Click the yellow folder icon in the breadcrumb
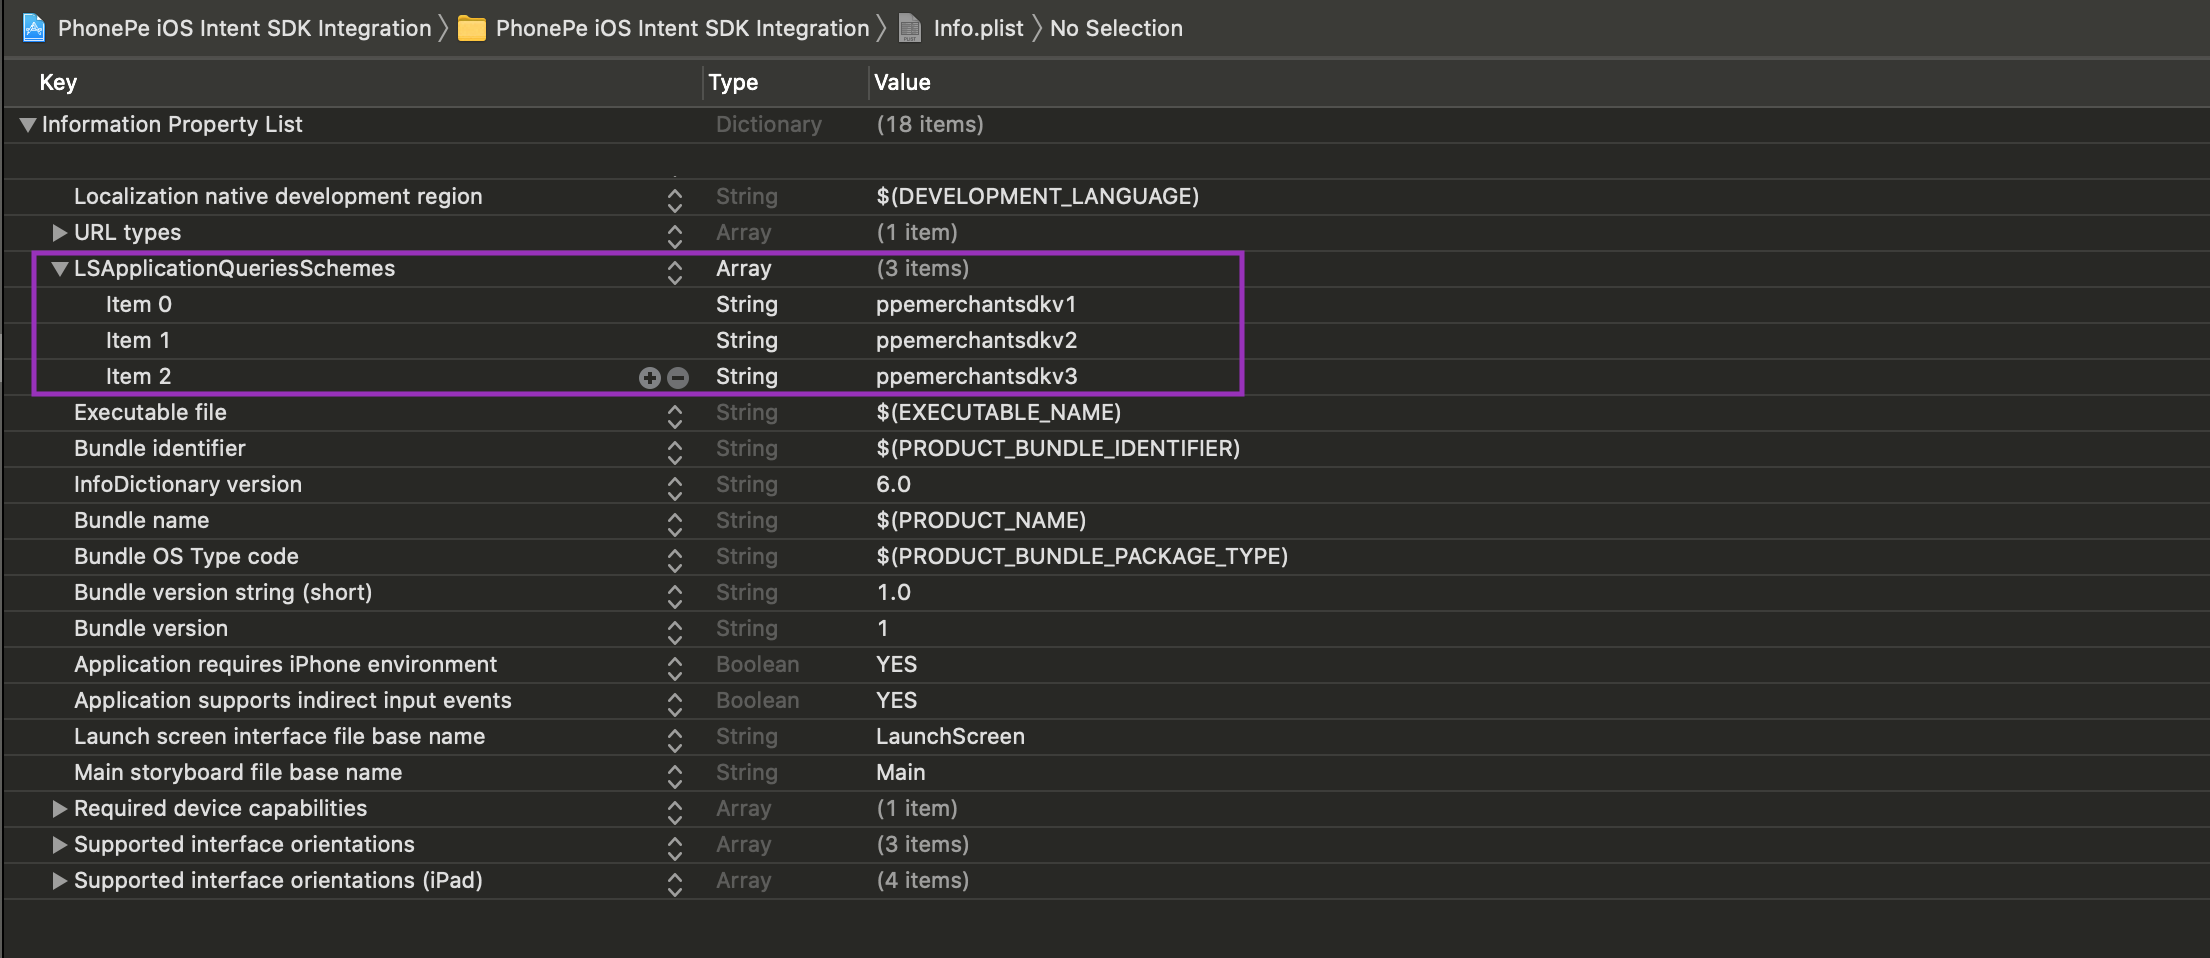This screenshot has width=2210, height=958. tap(472, 28)
